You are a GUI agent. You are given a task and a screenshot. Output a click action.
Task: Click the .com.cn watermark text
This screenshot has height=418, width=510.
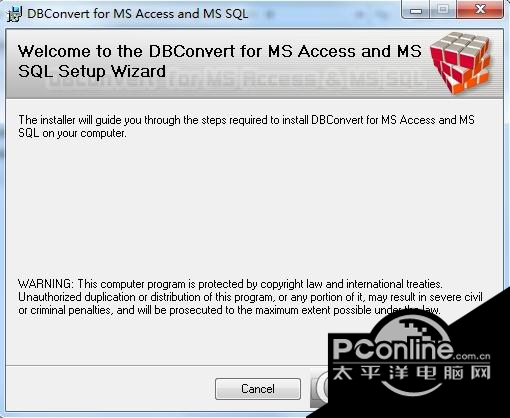coord(471,356)
